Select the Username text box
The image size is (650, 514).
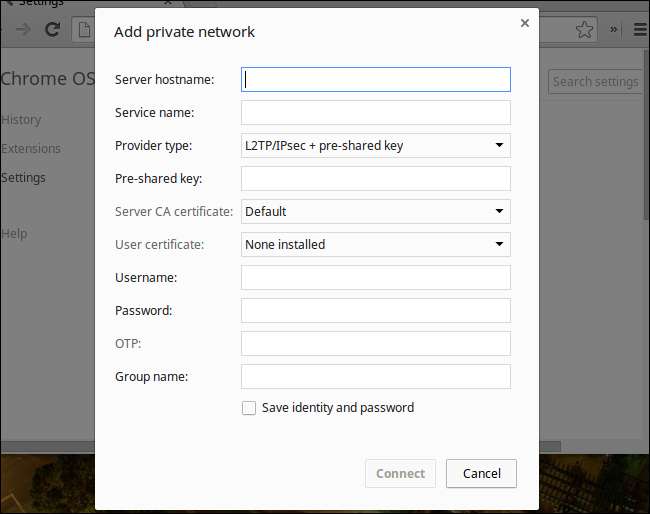[375, 278]
